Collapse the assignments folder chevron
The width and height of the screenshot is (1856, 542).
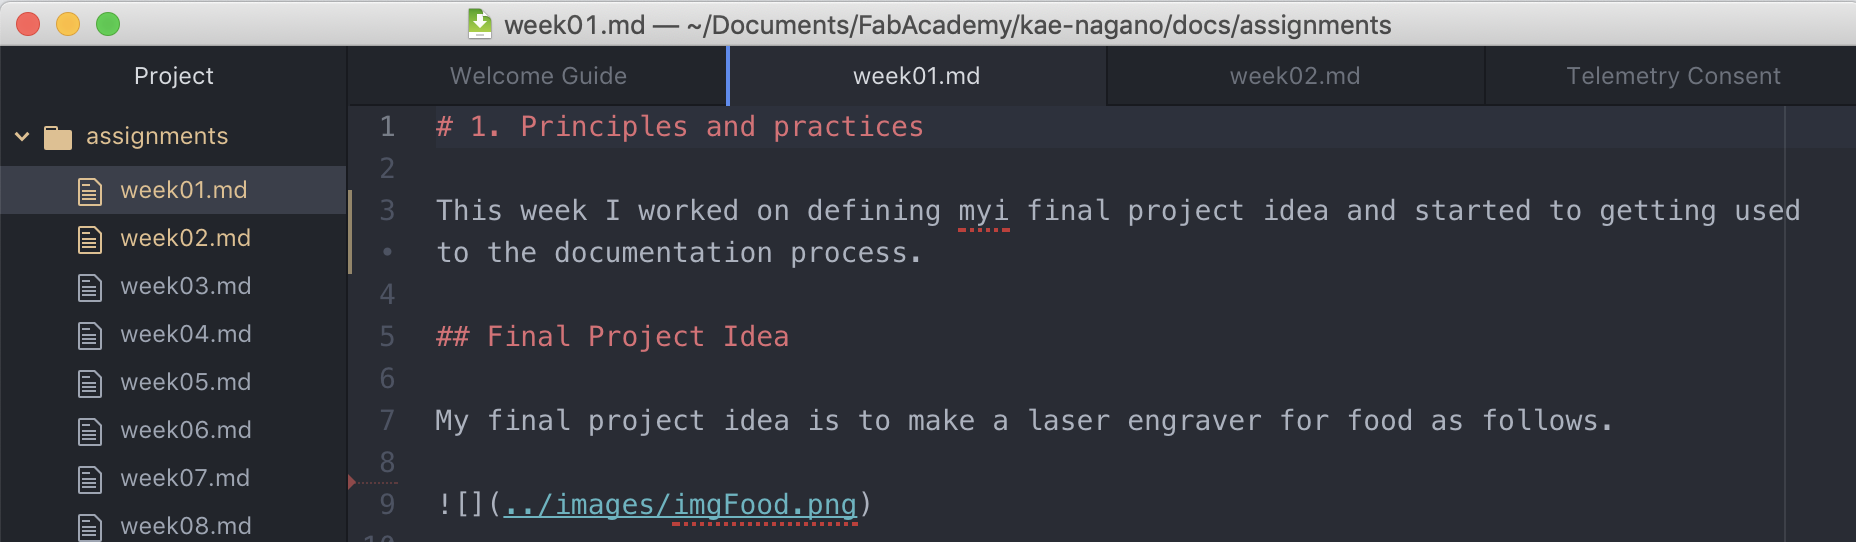(x=22, y=137)
